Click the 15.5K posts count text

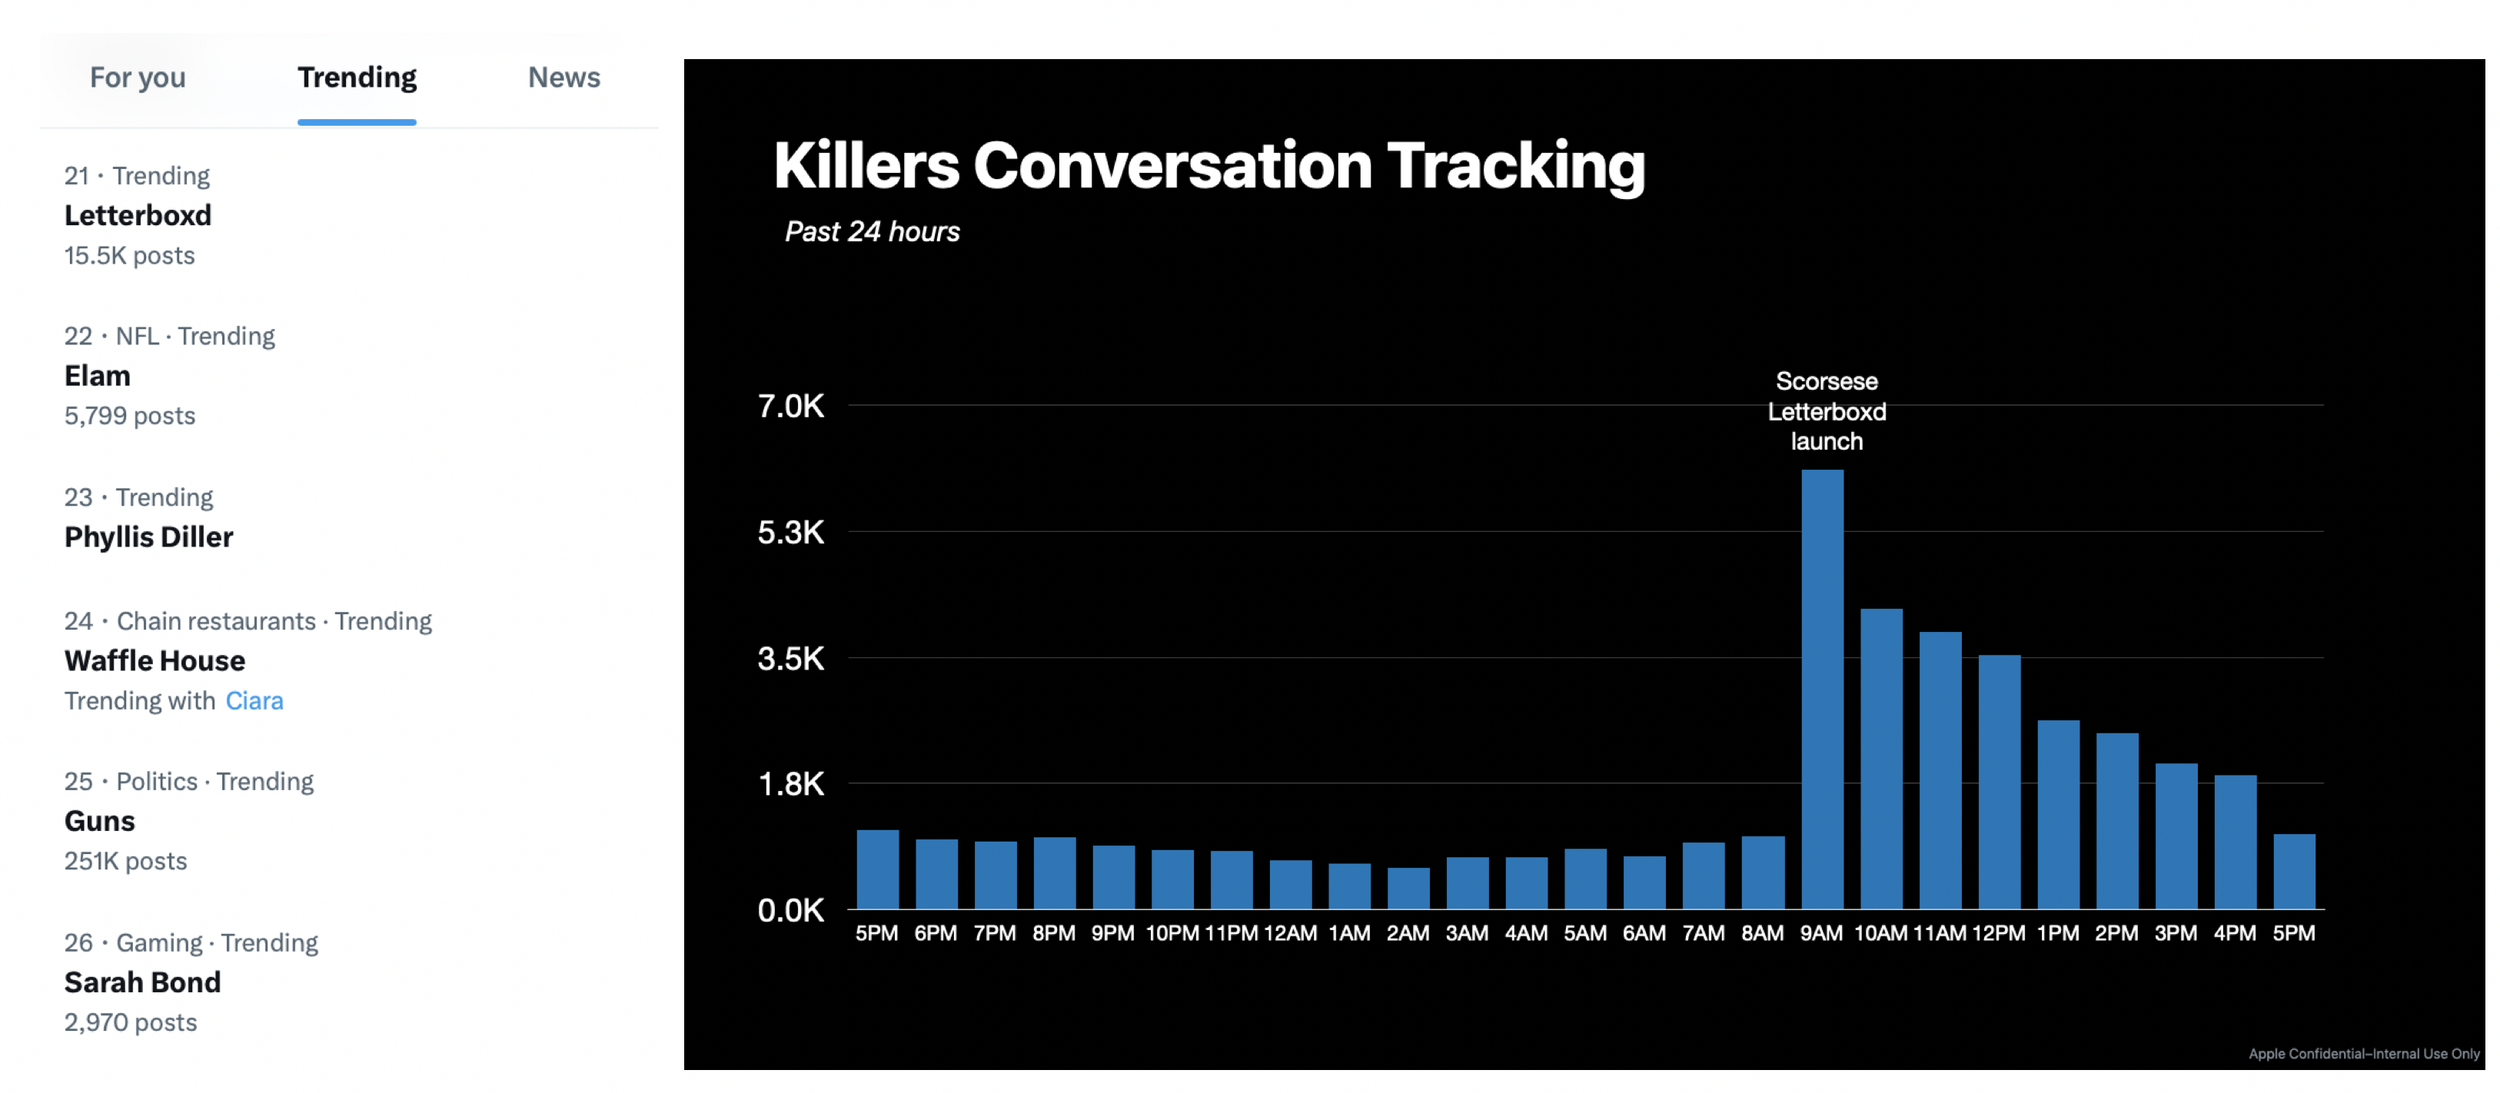(129, 256)
